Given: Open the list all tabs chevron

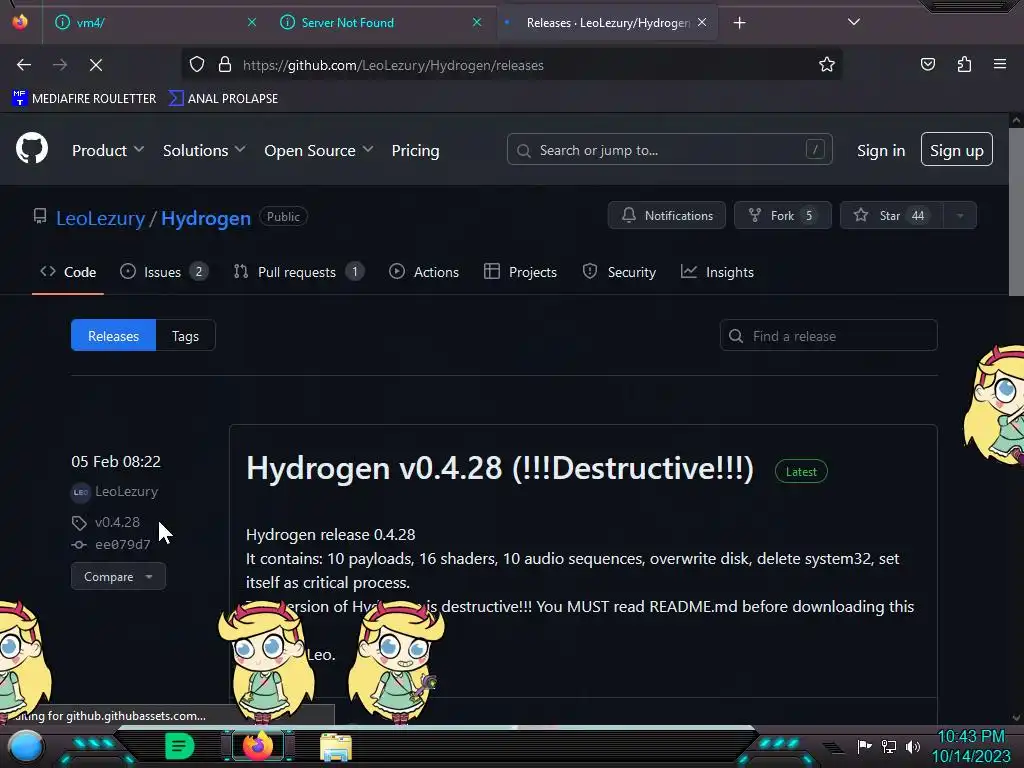Looking at the screenshot, I should 854,22.
